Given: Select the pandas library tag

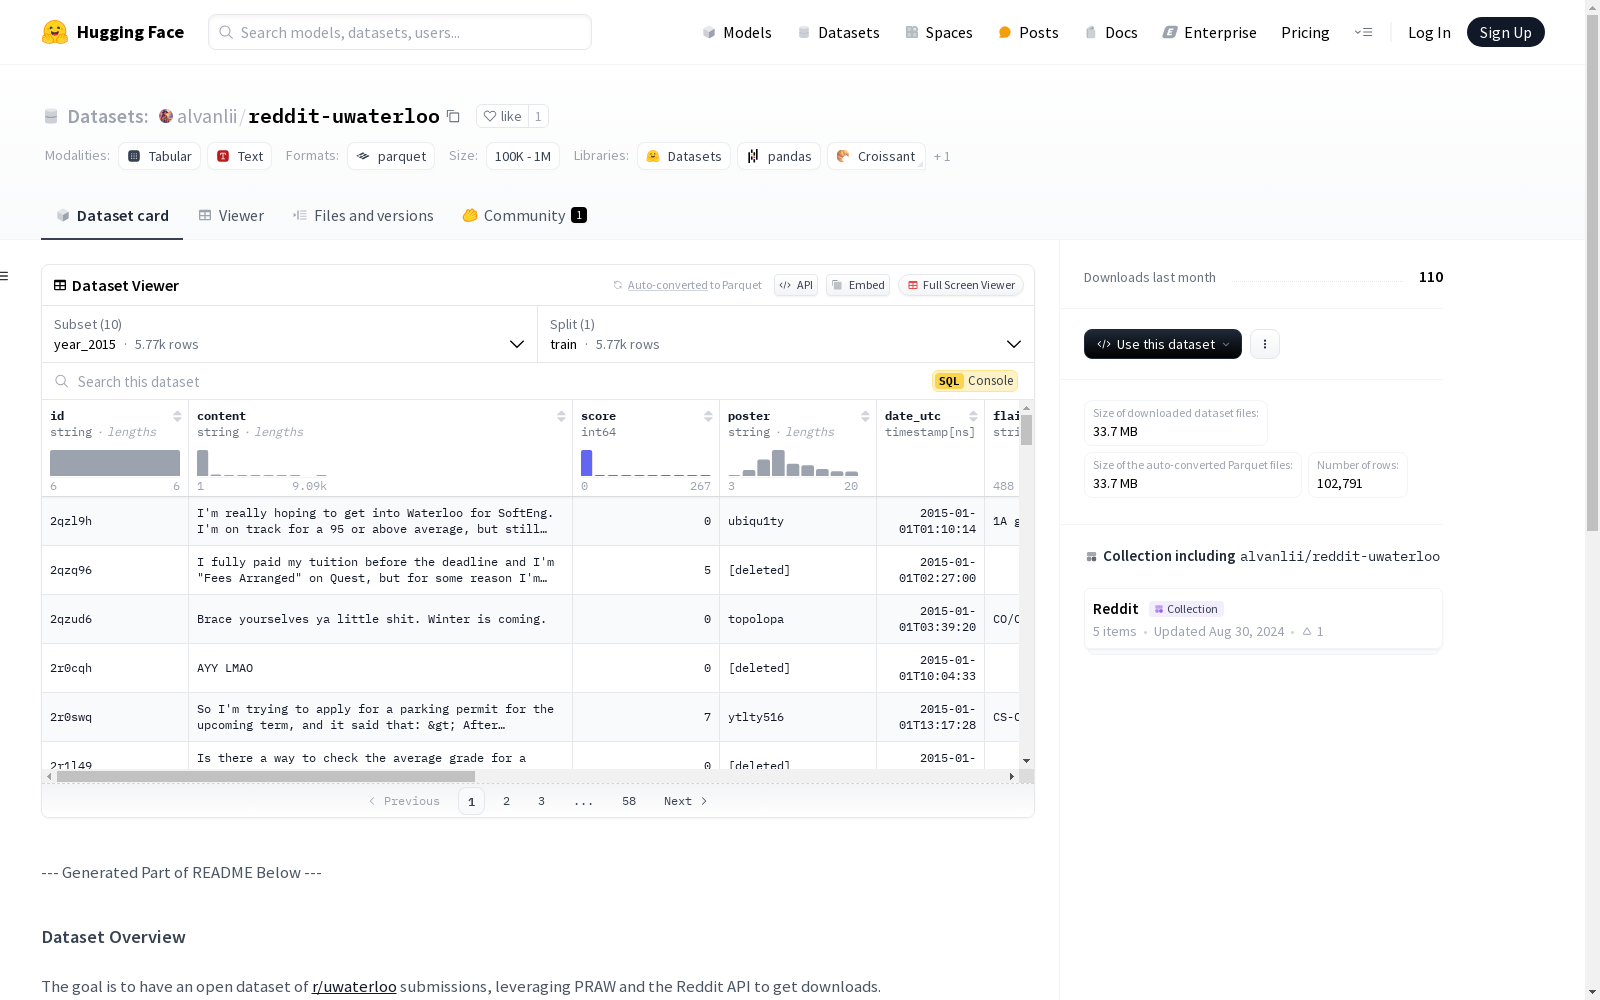Looking at the screenshot, I should [779, 156].
